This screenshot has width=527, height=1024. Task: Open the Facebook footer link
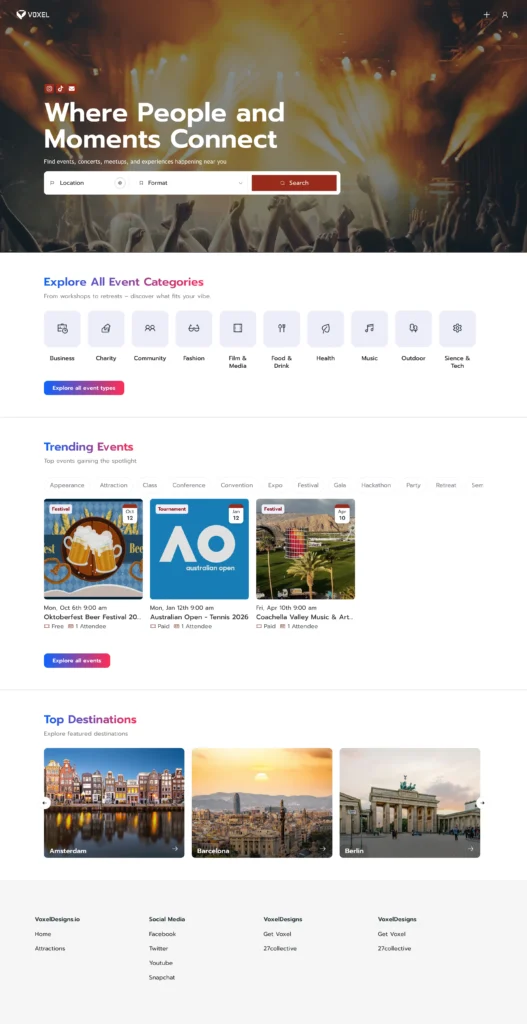[162, 934]
